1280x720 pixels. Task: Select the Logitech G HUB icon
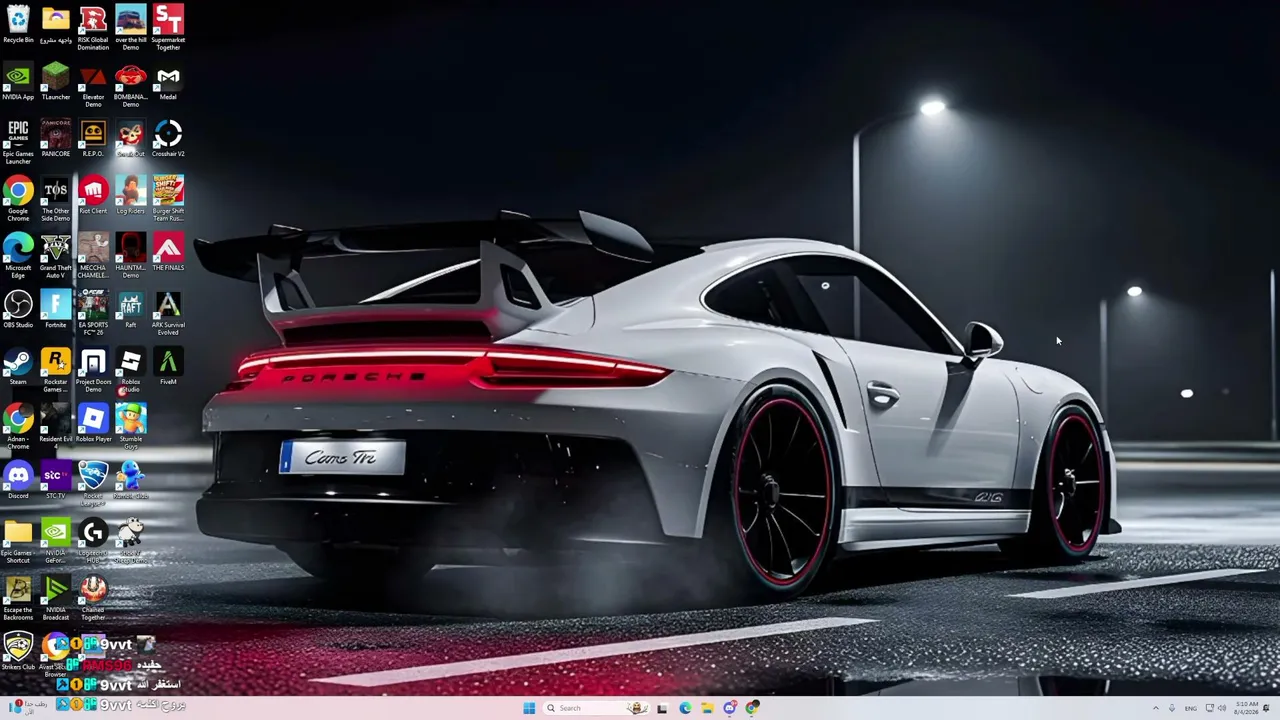pos(93,542)
